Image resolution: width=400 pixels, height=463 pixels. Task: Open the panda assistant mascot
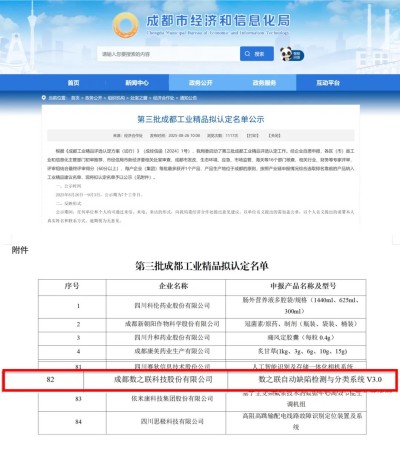[292, 54]
